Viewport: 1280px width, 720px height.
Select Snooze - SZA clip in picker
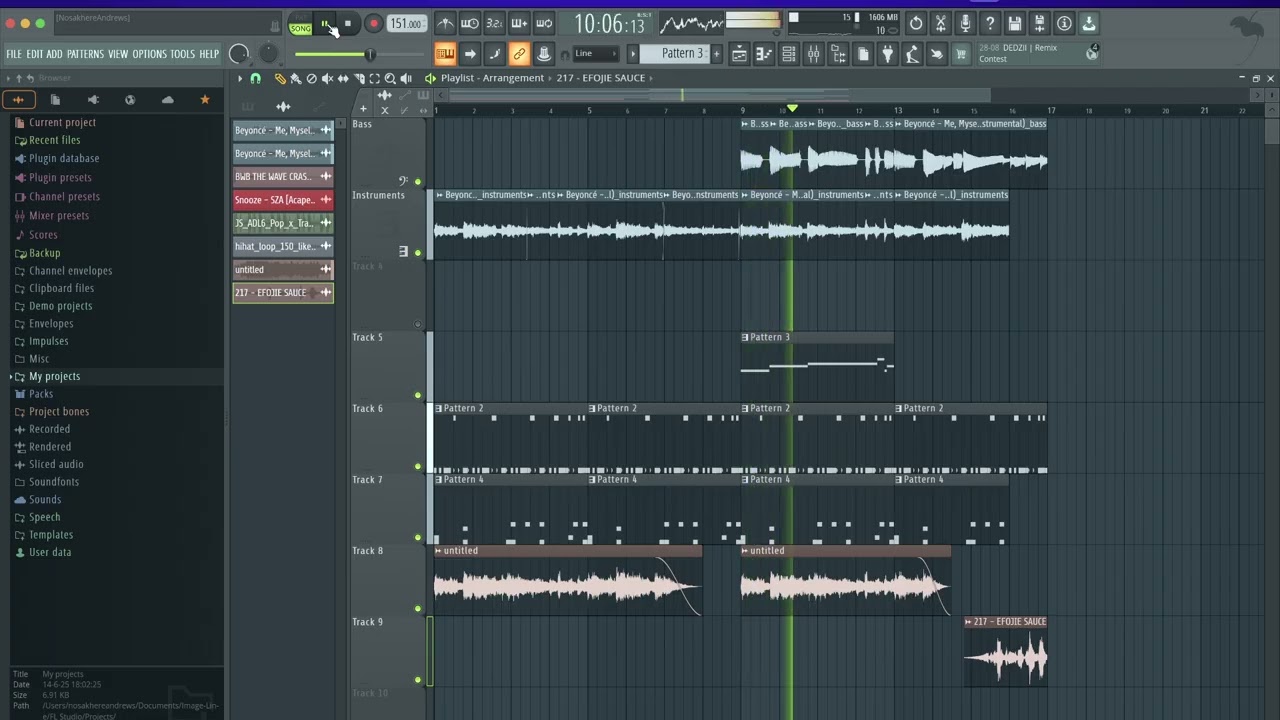pos(283,200)
